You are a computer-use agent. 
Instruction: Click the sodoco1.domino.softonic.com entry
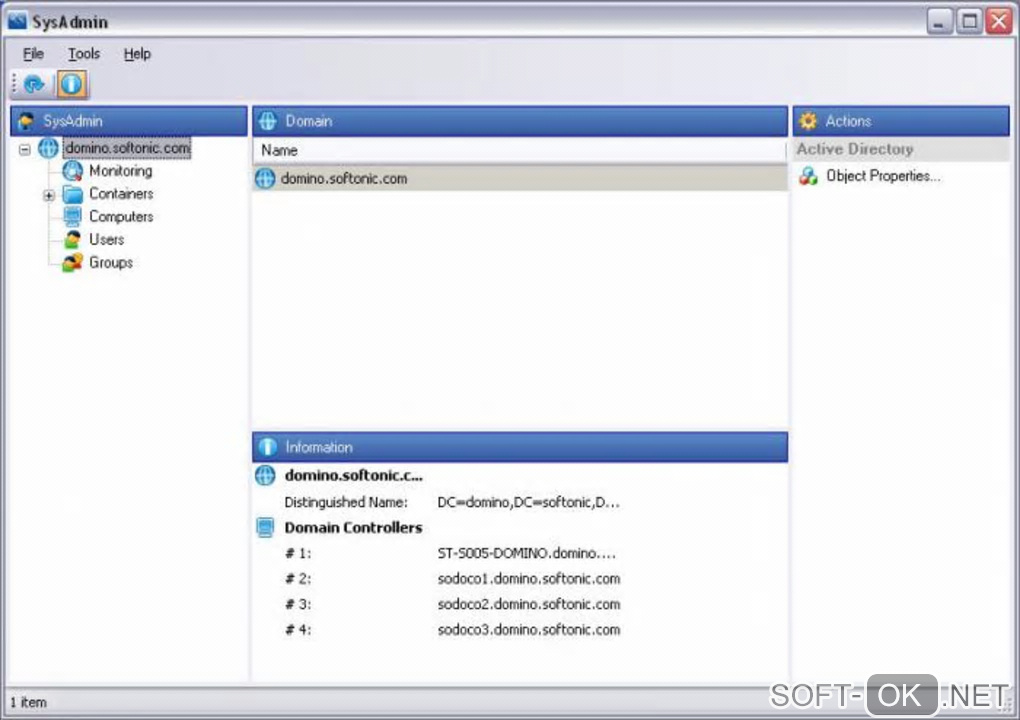point(528,579)
